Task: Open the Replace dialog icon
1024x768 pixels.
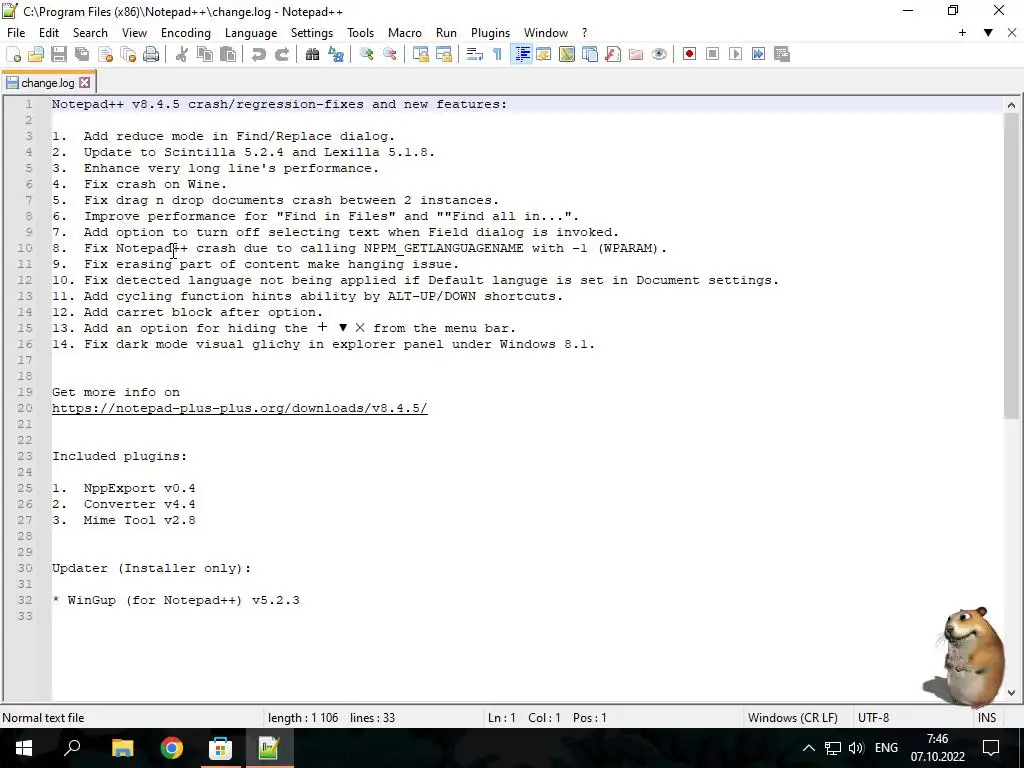Action: (336, 54)
